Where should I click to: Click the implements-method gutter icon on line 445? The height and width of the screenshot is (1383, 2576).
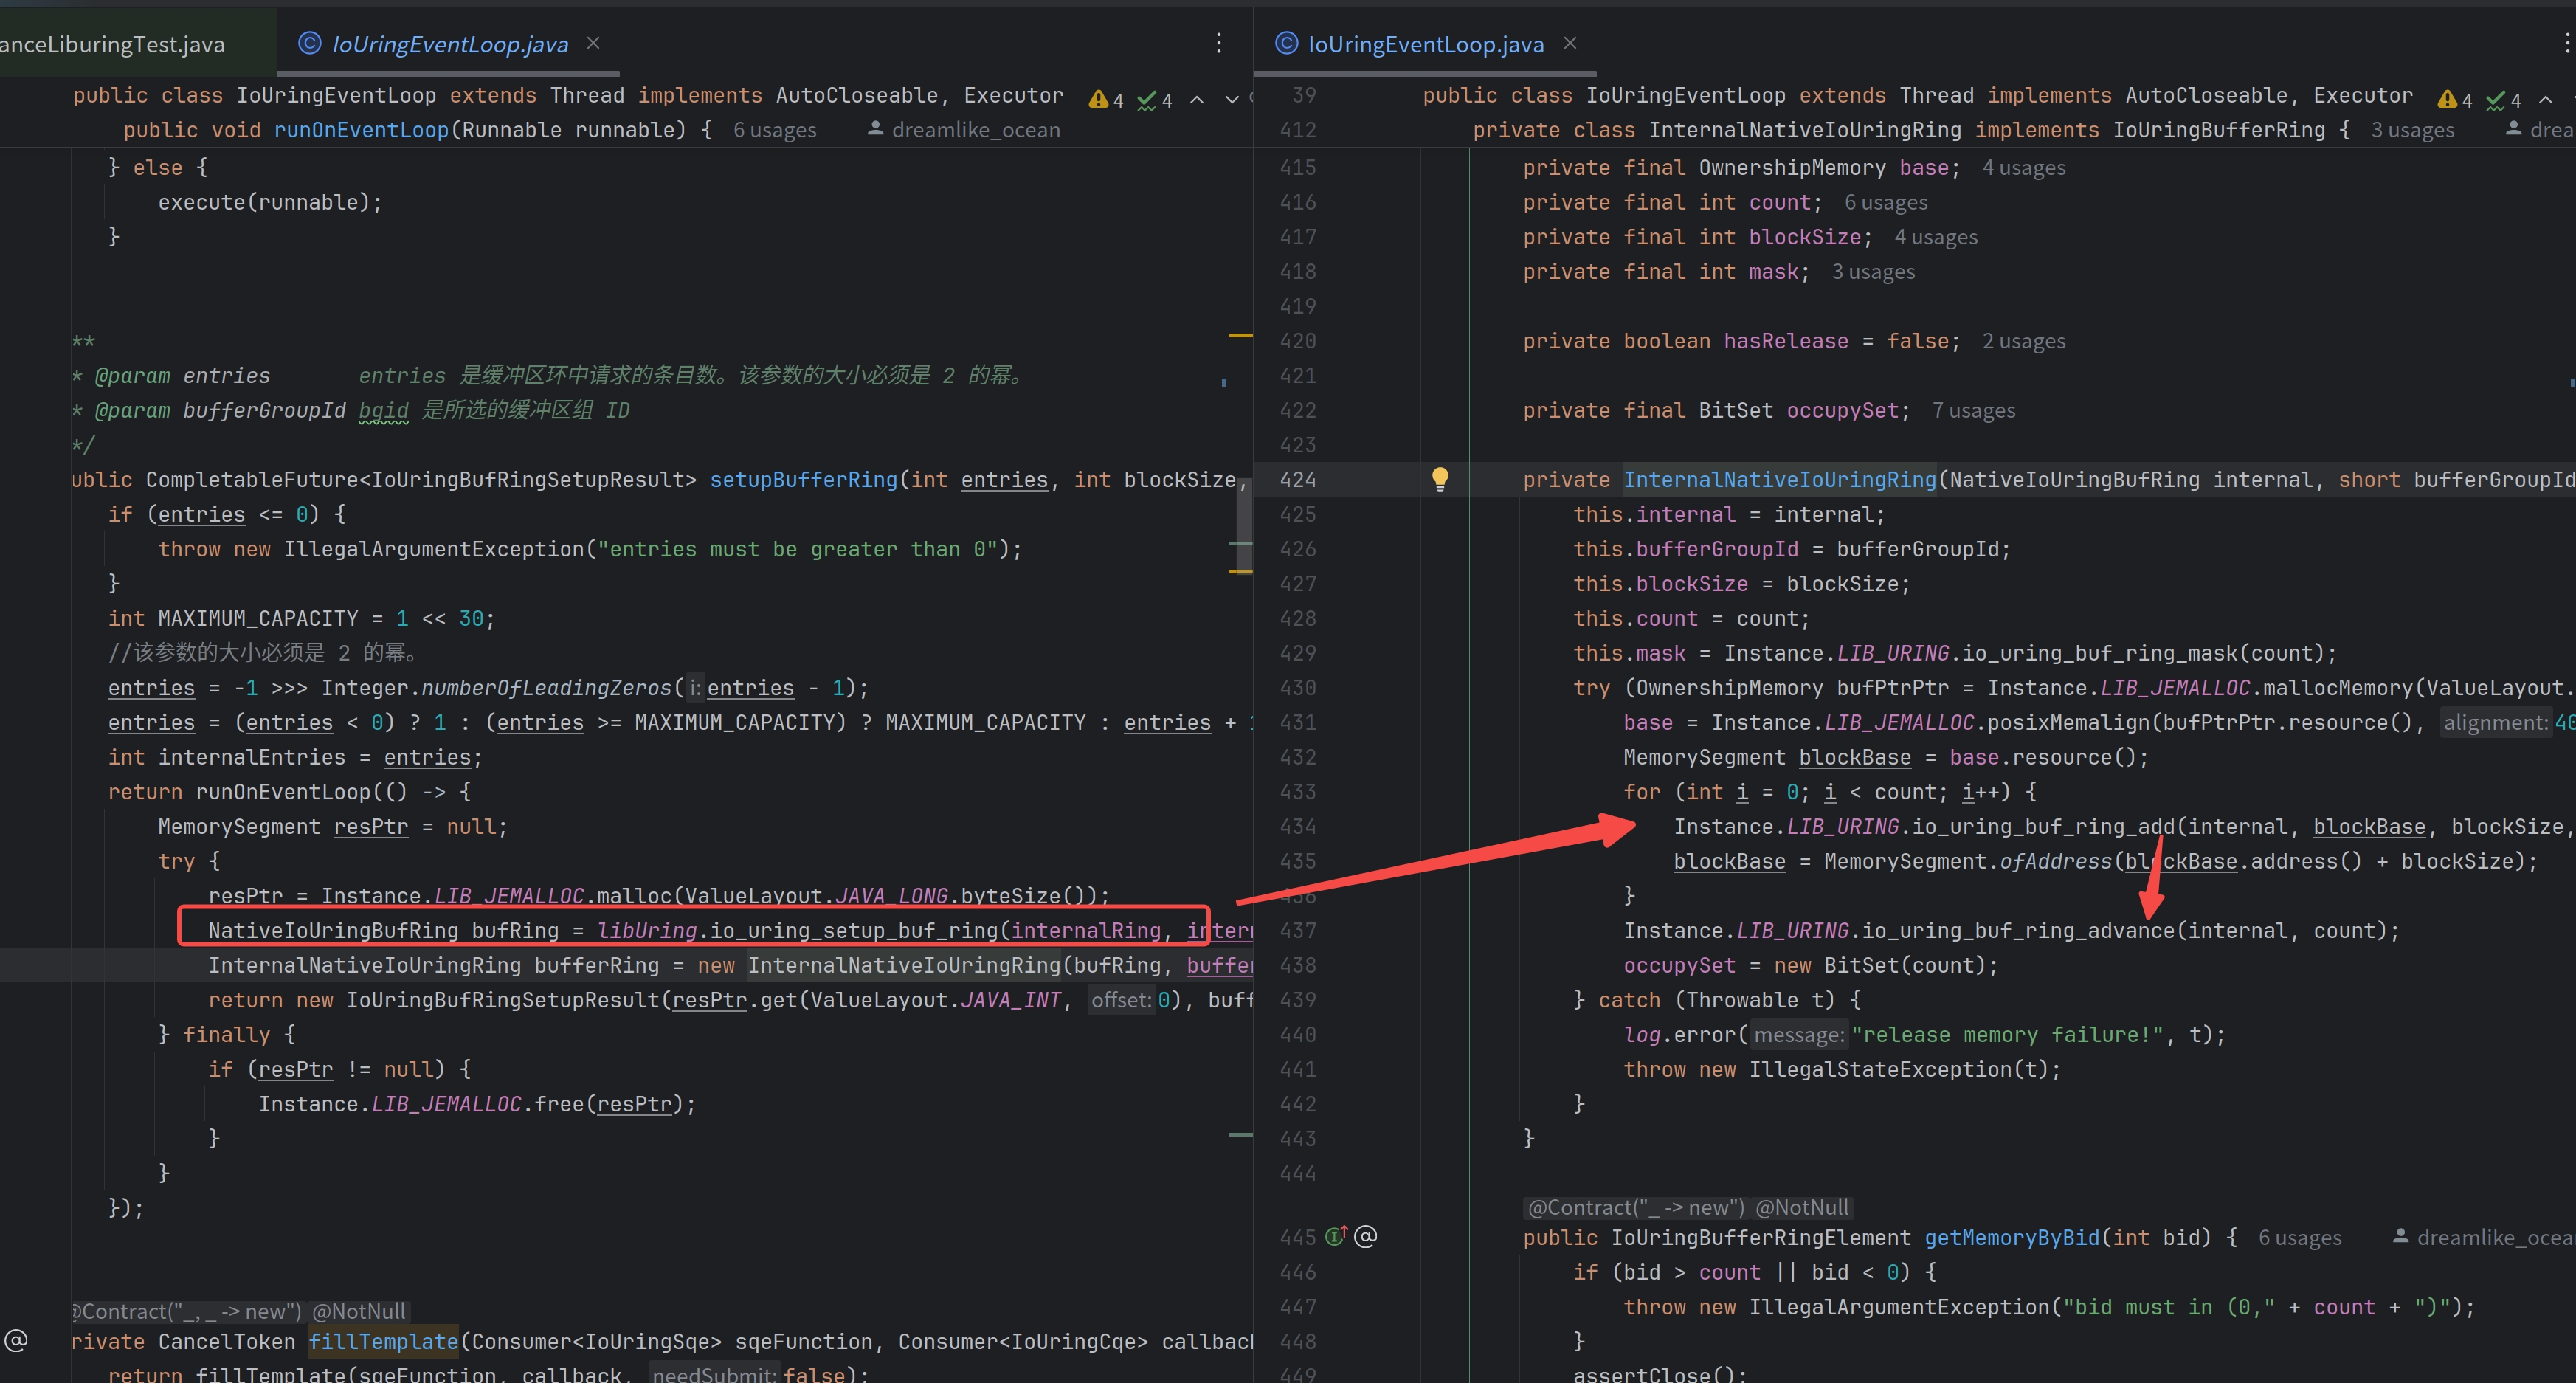click(x=1336, y=1236)
